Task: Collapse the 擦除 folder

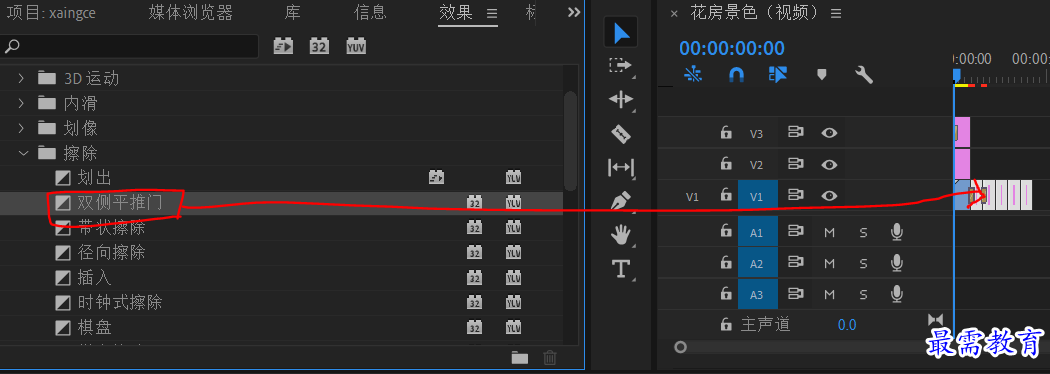Action: 23,153
